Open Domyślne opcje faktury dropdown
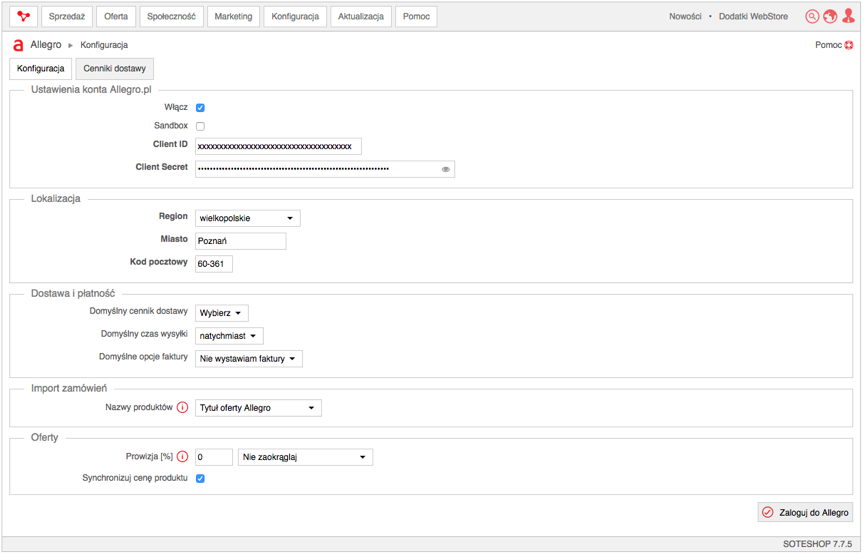Viewport: 864px width, 554px height. [249, 359]
